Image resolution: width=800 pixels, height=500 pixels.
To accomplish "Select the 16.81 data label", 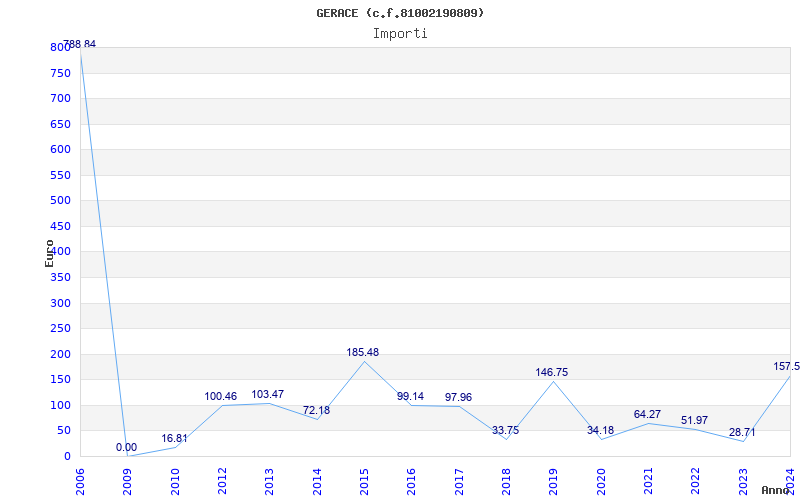I will [174, 438].
